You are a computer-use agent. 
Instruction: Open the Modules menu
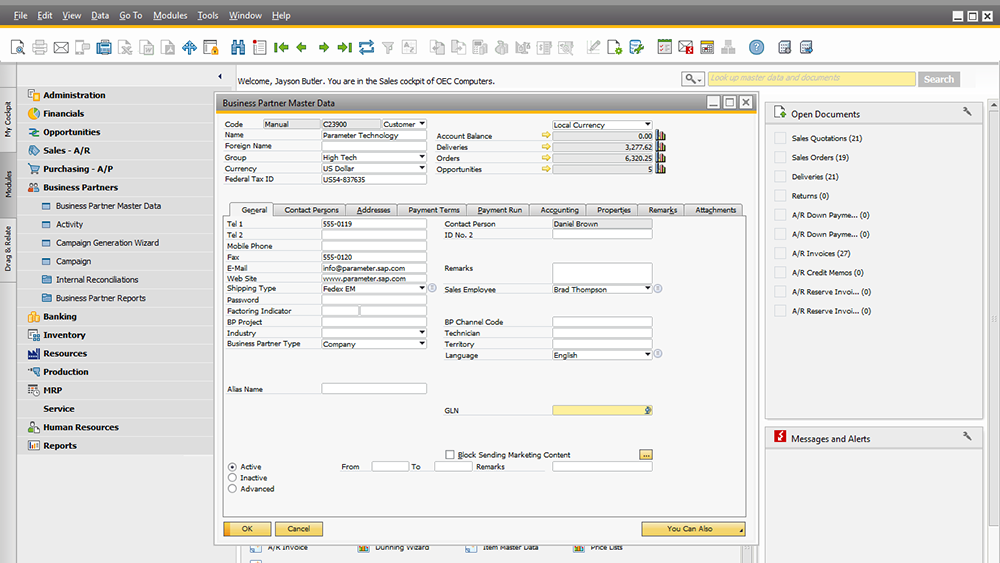170,16
